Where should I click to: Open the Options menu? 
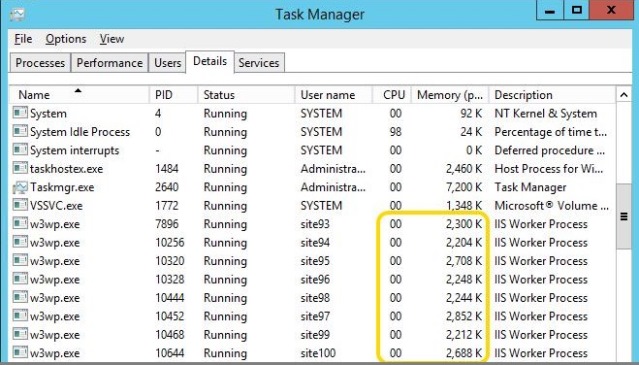pyautogui.click(x=66, y=39)
